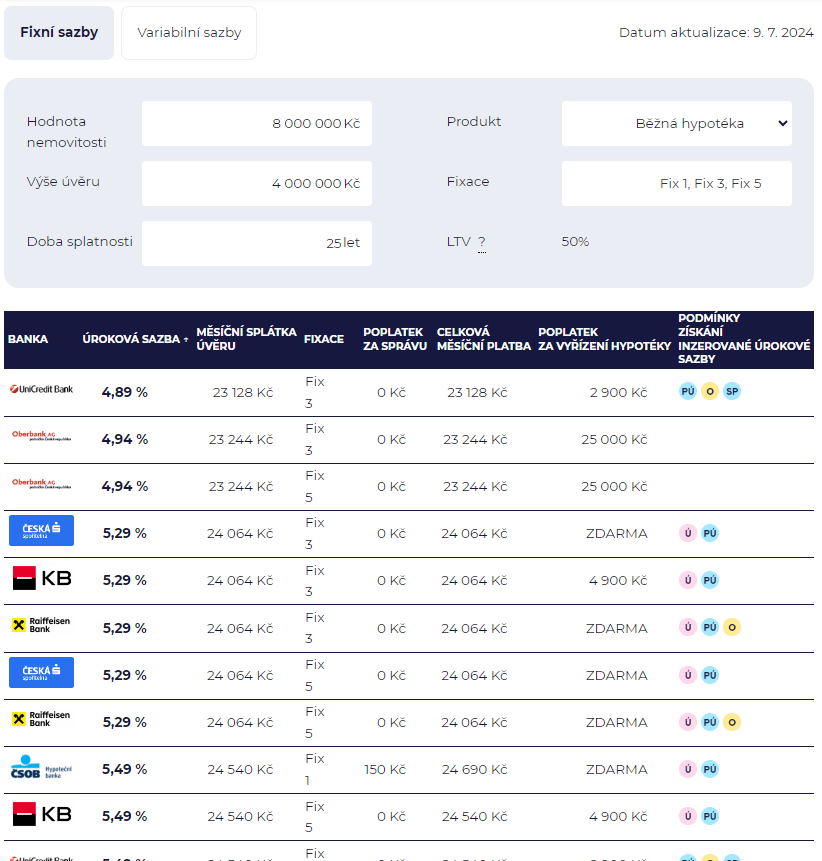The width and height of the screenshot is (822, 861).
Task: Click the Ú badge in the KB 5,29 % row
Action: pyautogui.click(x=687, y=580)
